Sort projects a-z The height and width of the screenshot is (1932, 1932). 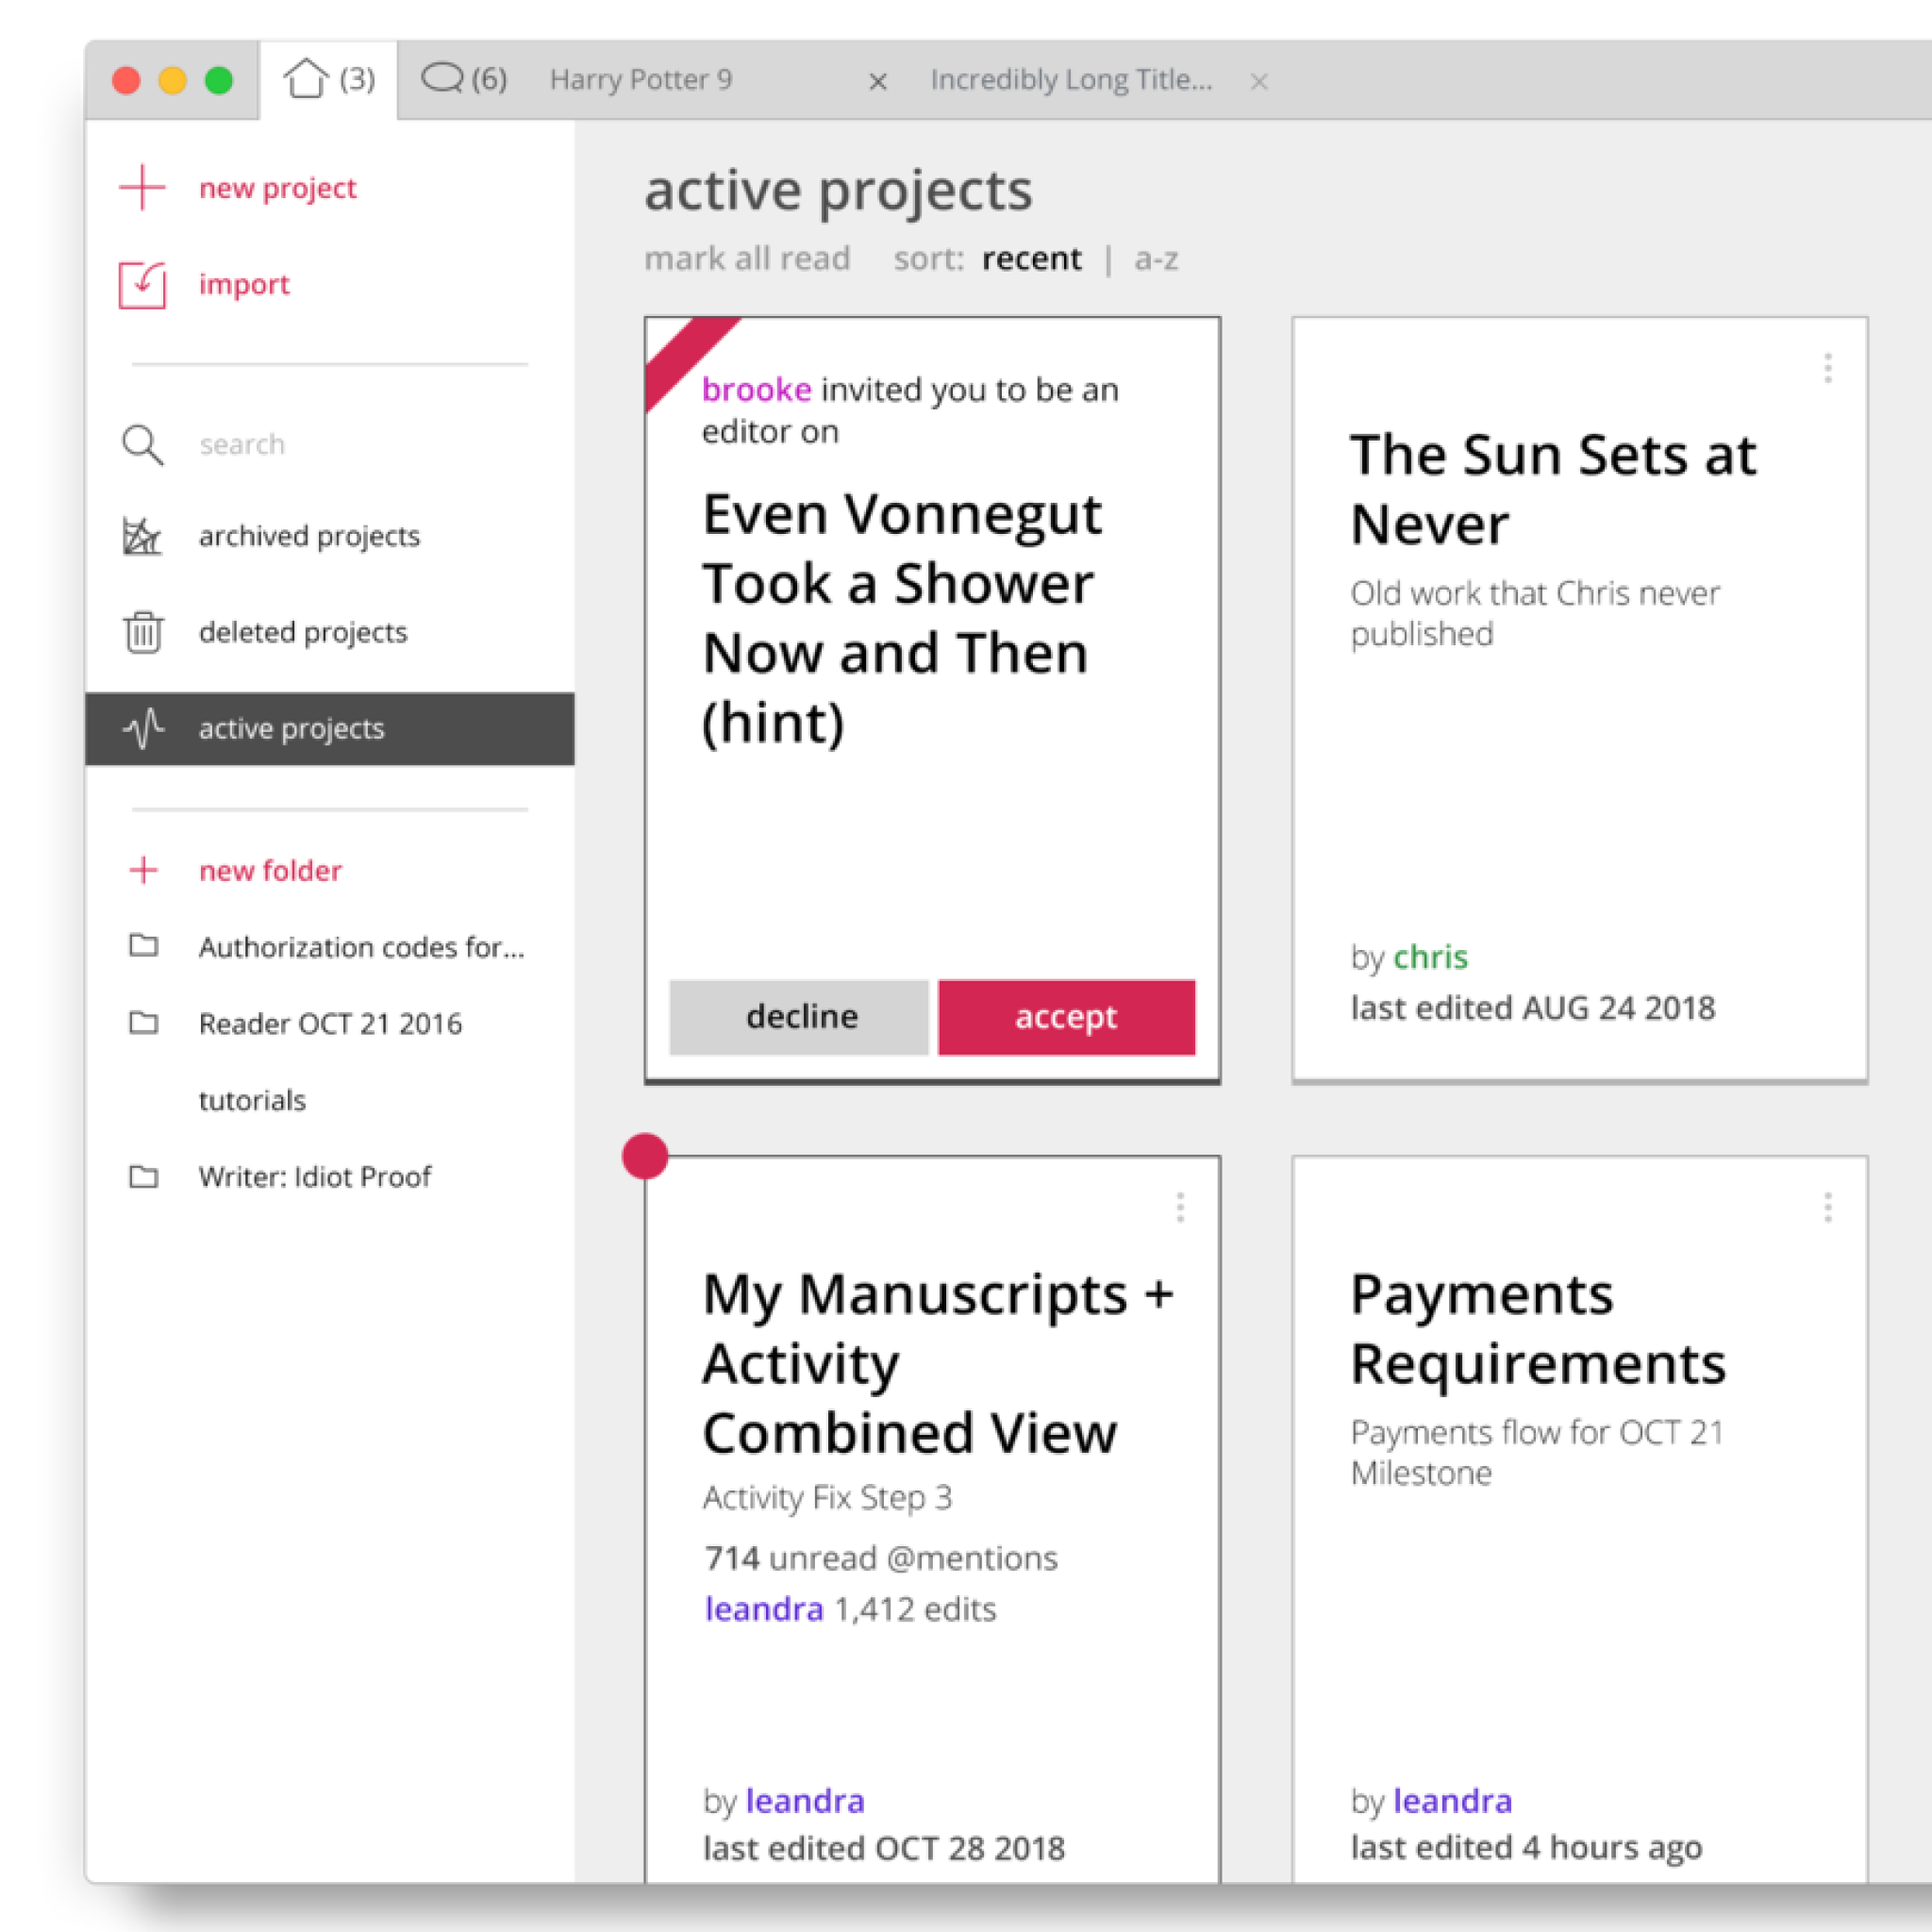[x=1156, y=259]
